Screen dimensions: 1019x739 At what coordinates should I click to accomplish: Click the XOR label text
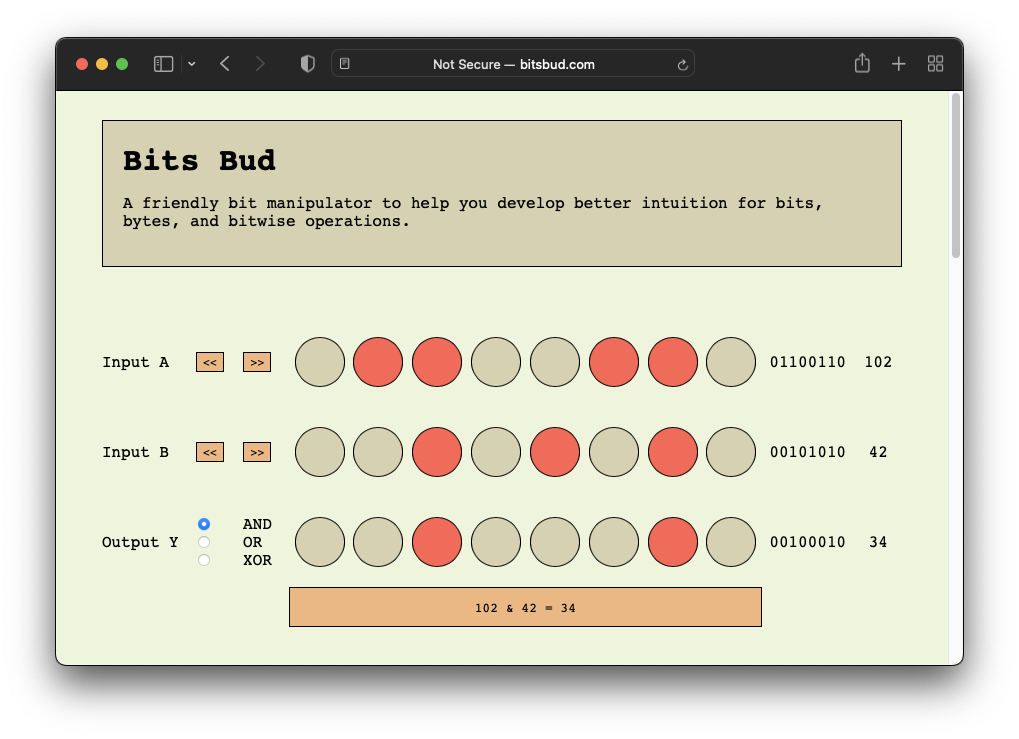(257, 560)
